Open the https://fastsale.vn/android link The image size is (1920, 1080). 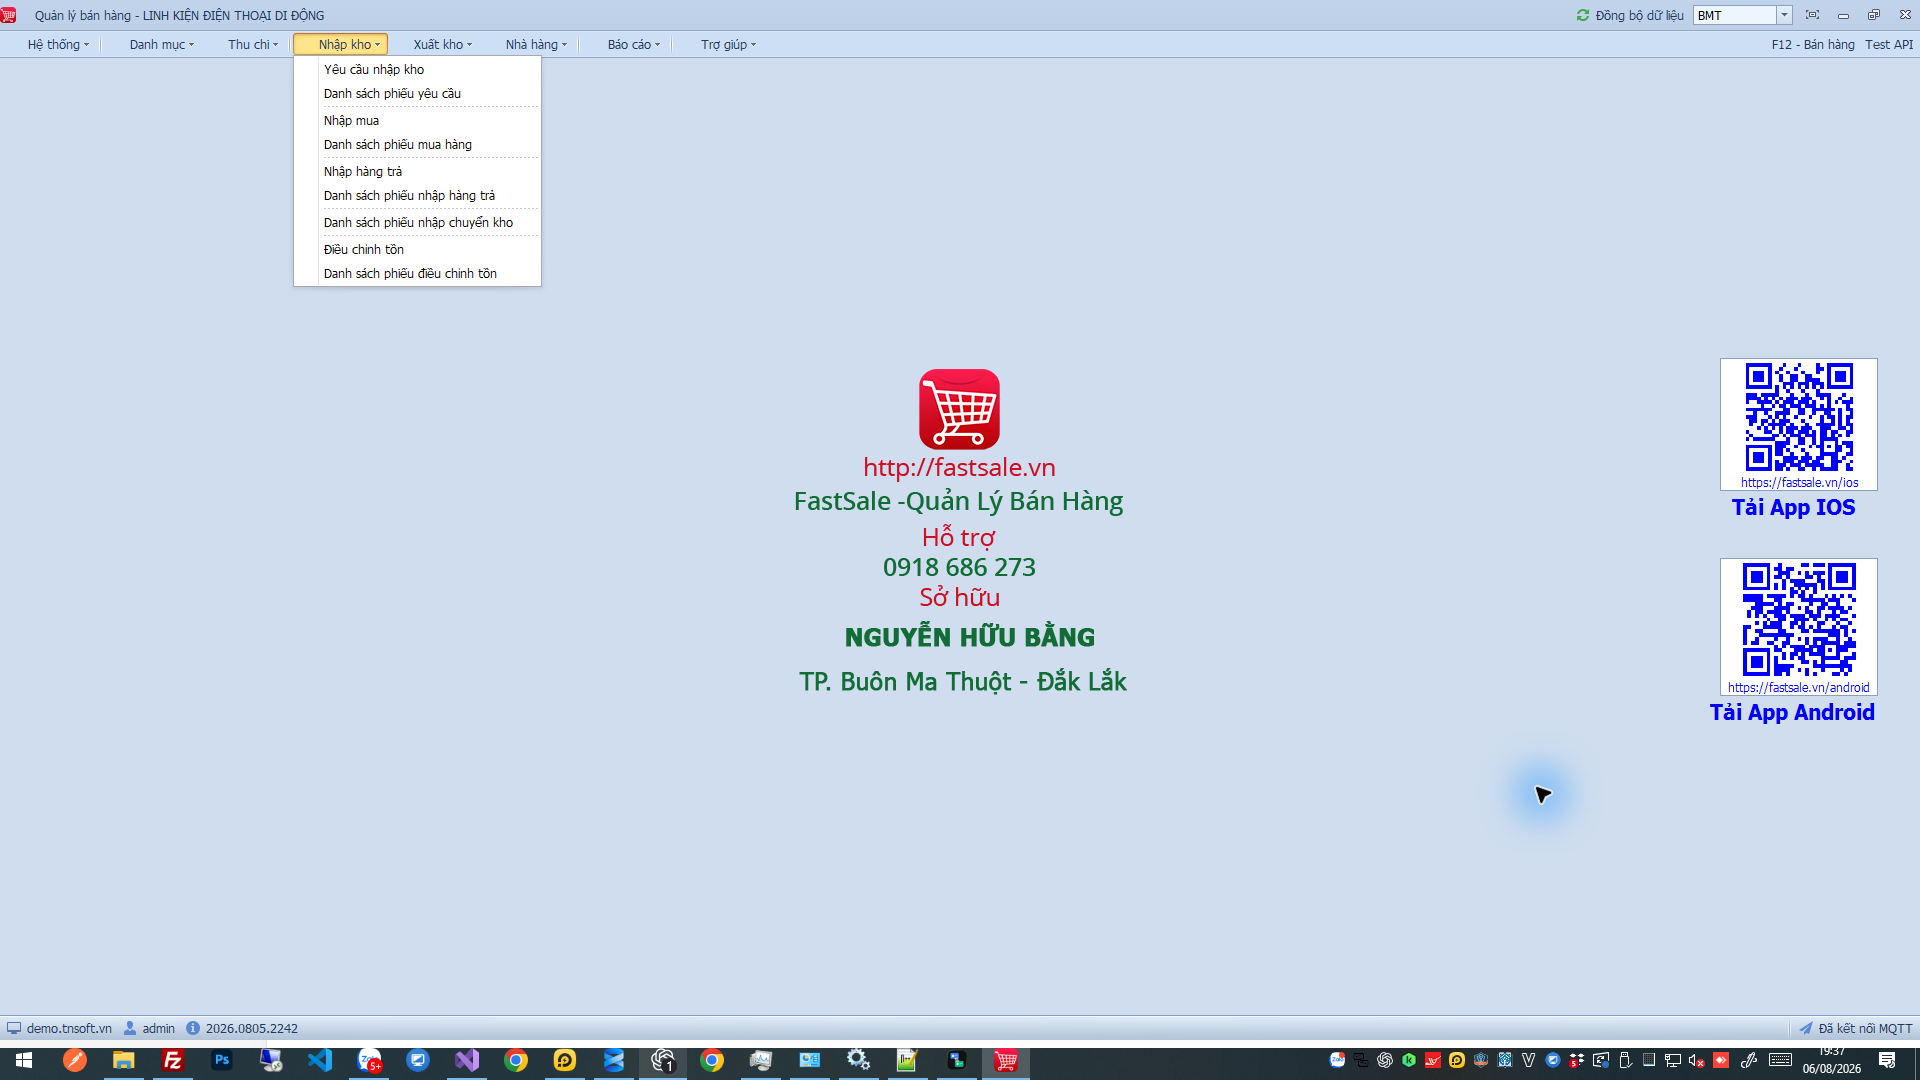click(1798, 687)
